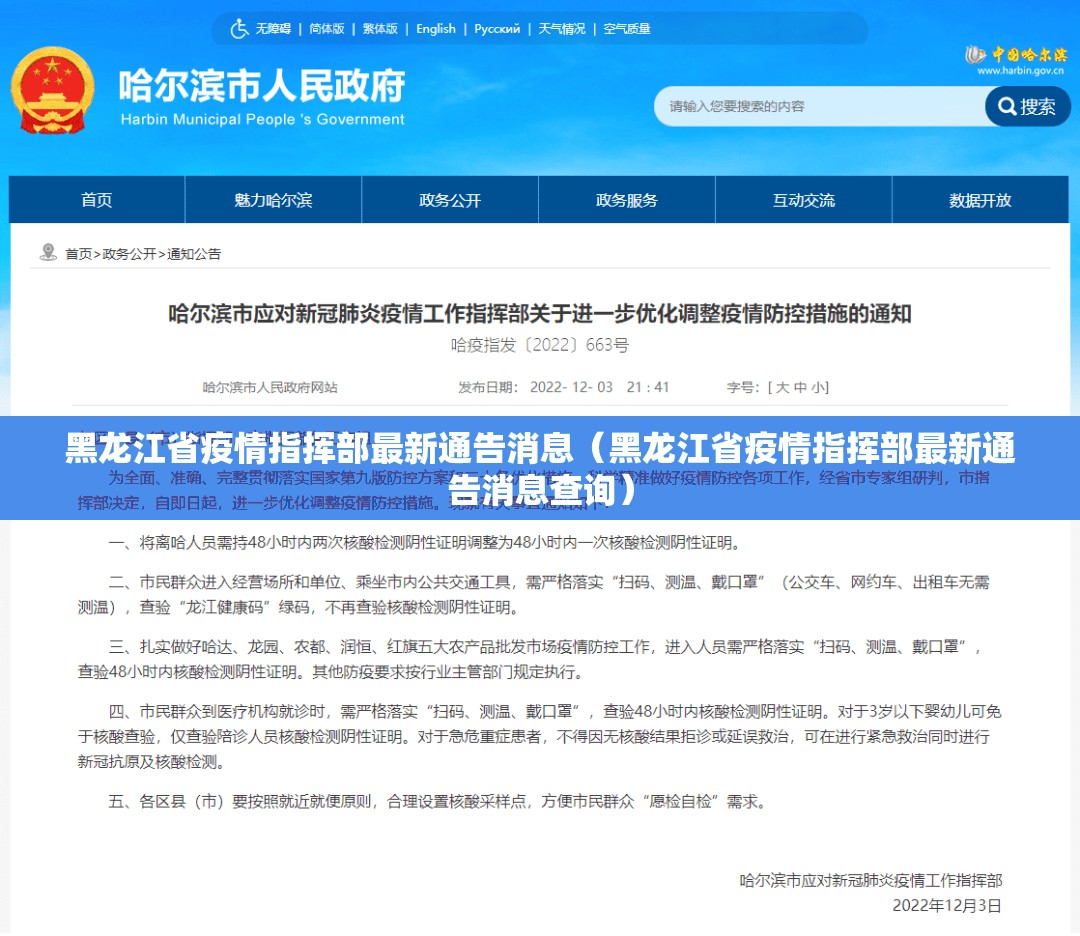Open the 政务服务 navigation tab
The width and height of the screenshot is (1080, 936).
click(x=627, y=200)
